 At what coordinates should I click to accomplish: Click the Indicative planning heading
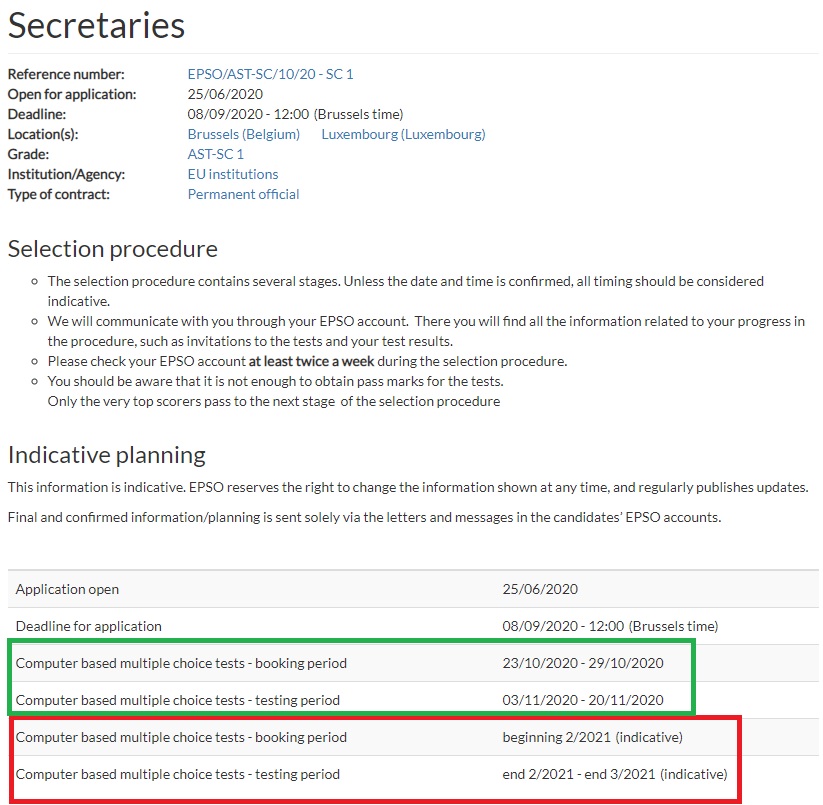click(106, 455)
